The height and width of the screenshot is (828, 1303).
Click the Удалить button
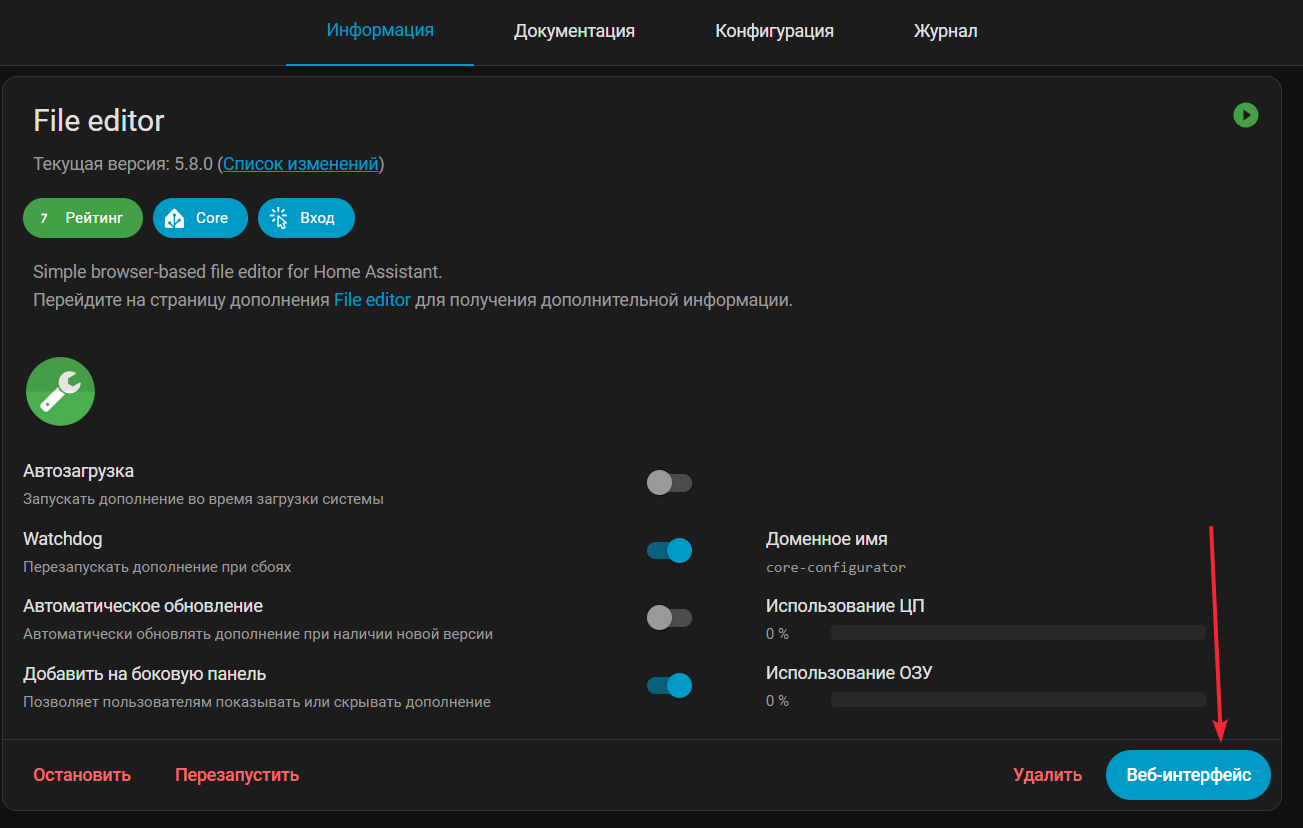pos(1047,775)
